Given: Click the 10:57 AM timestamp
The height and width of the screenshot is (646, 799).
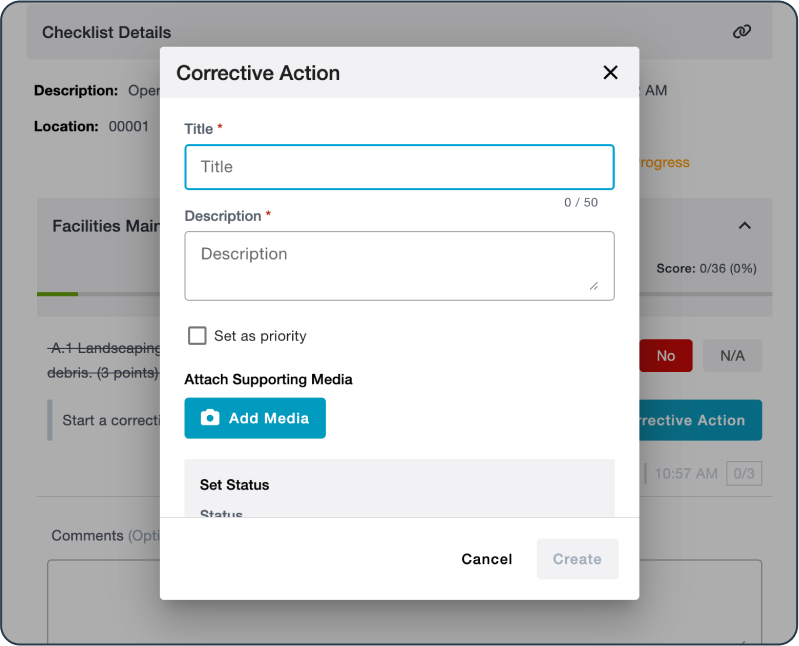Looking at the screenshot, I should click(x=686, y=474).
